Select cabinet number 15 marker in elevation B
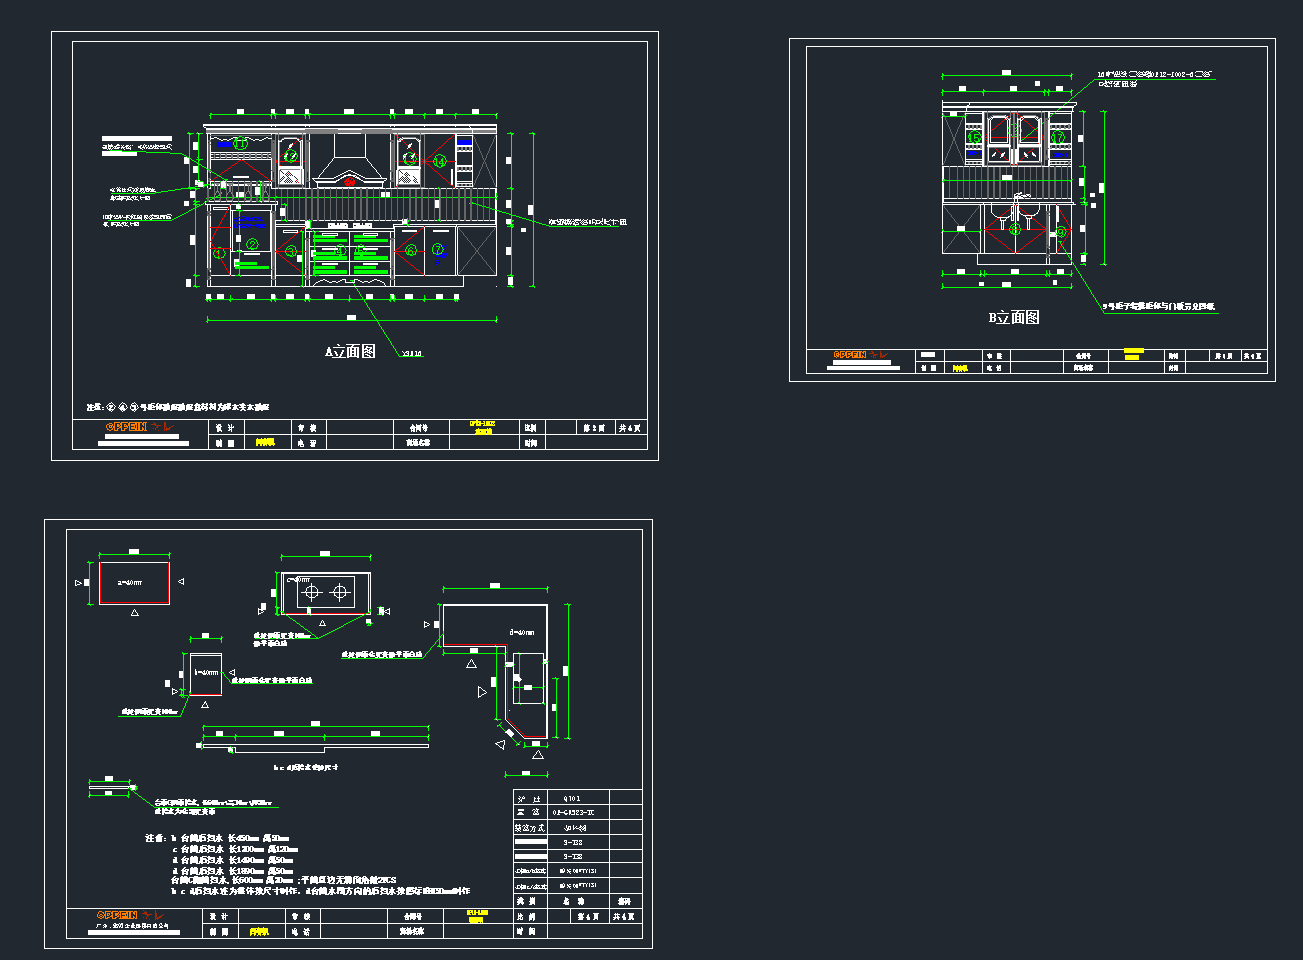Image resolution: width=1303 pixels, height=960 pixels. pos(974,137)
